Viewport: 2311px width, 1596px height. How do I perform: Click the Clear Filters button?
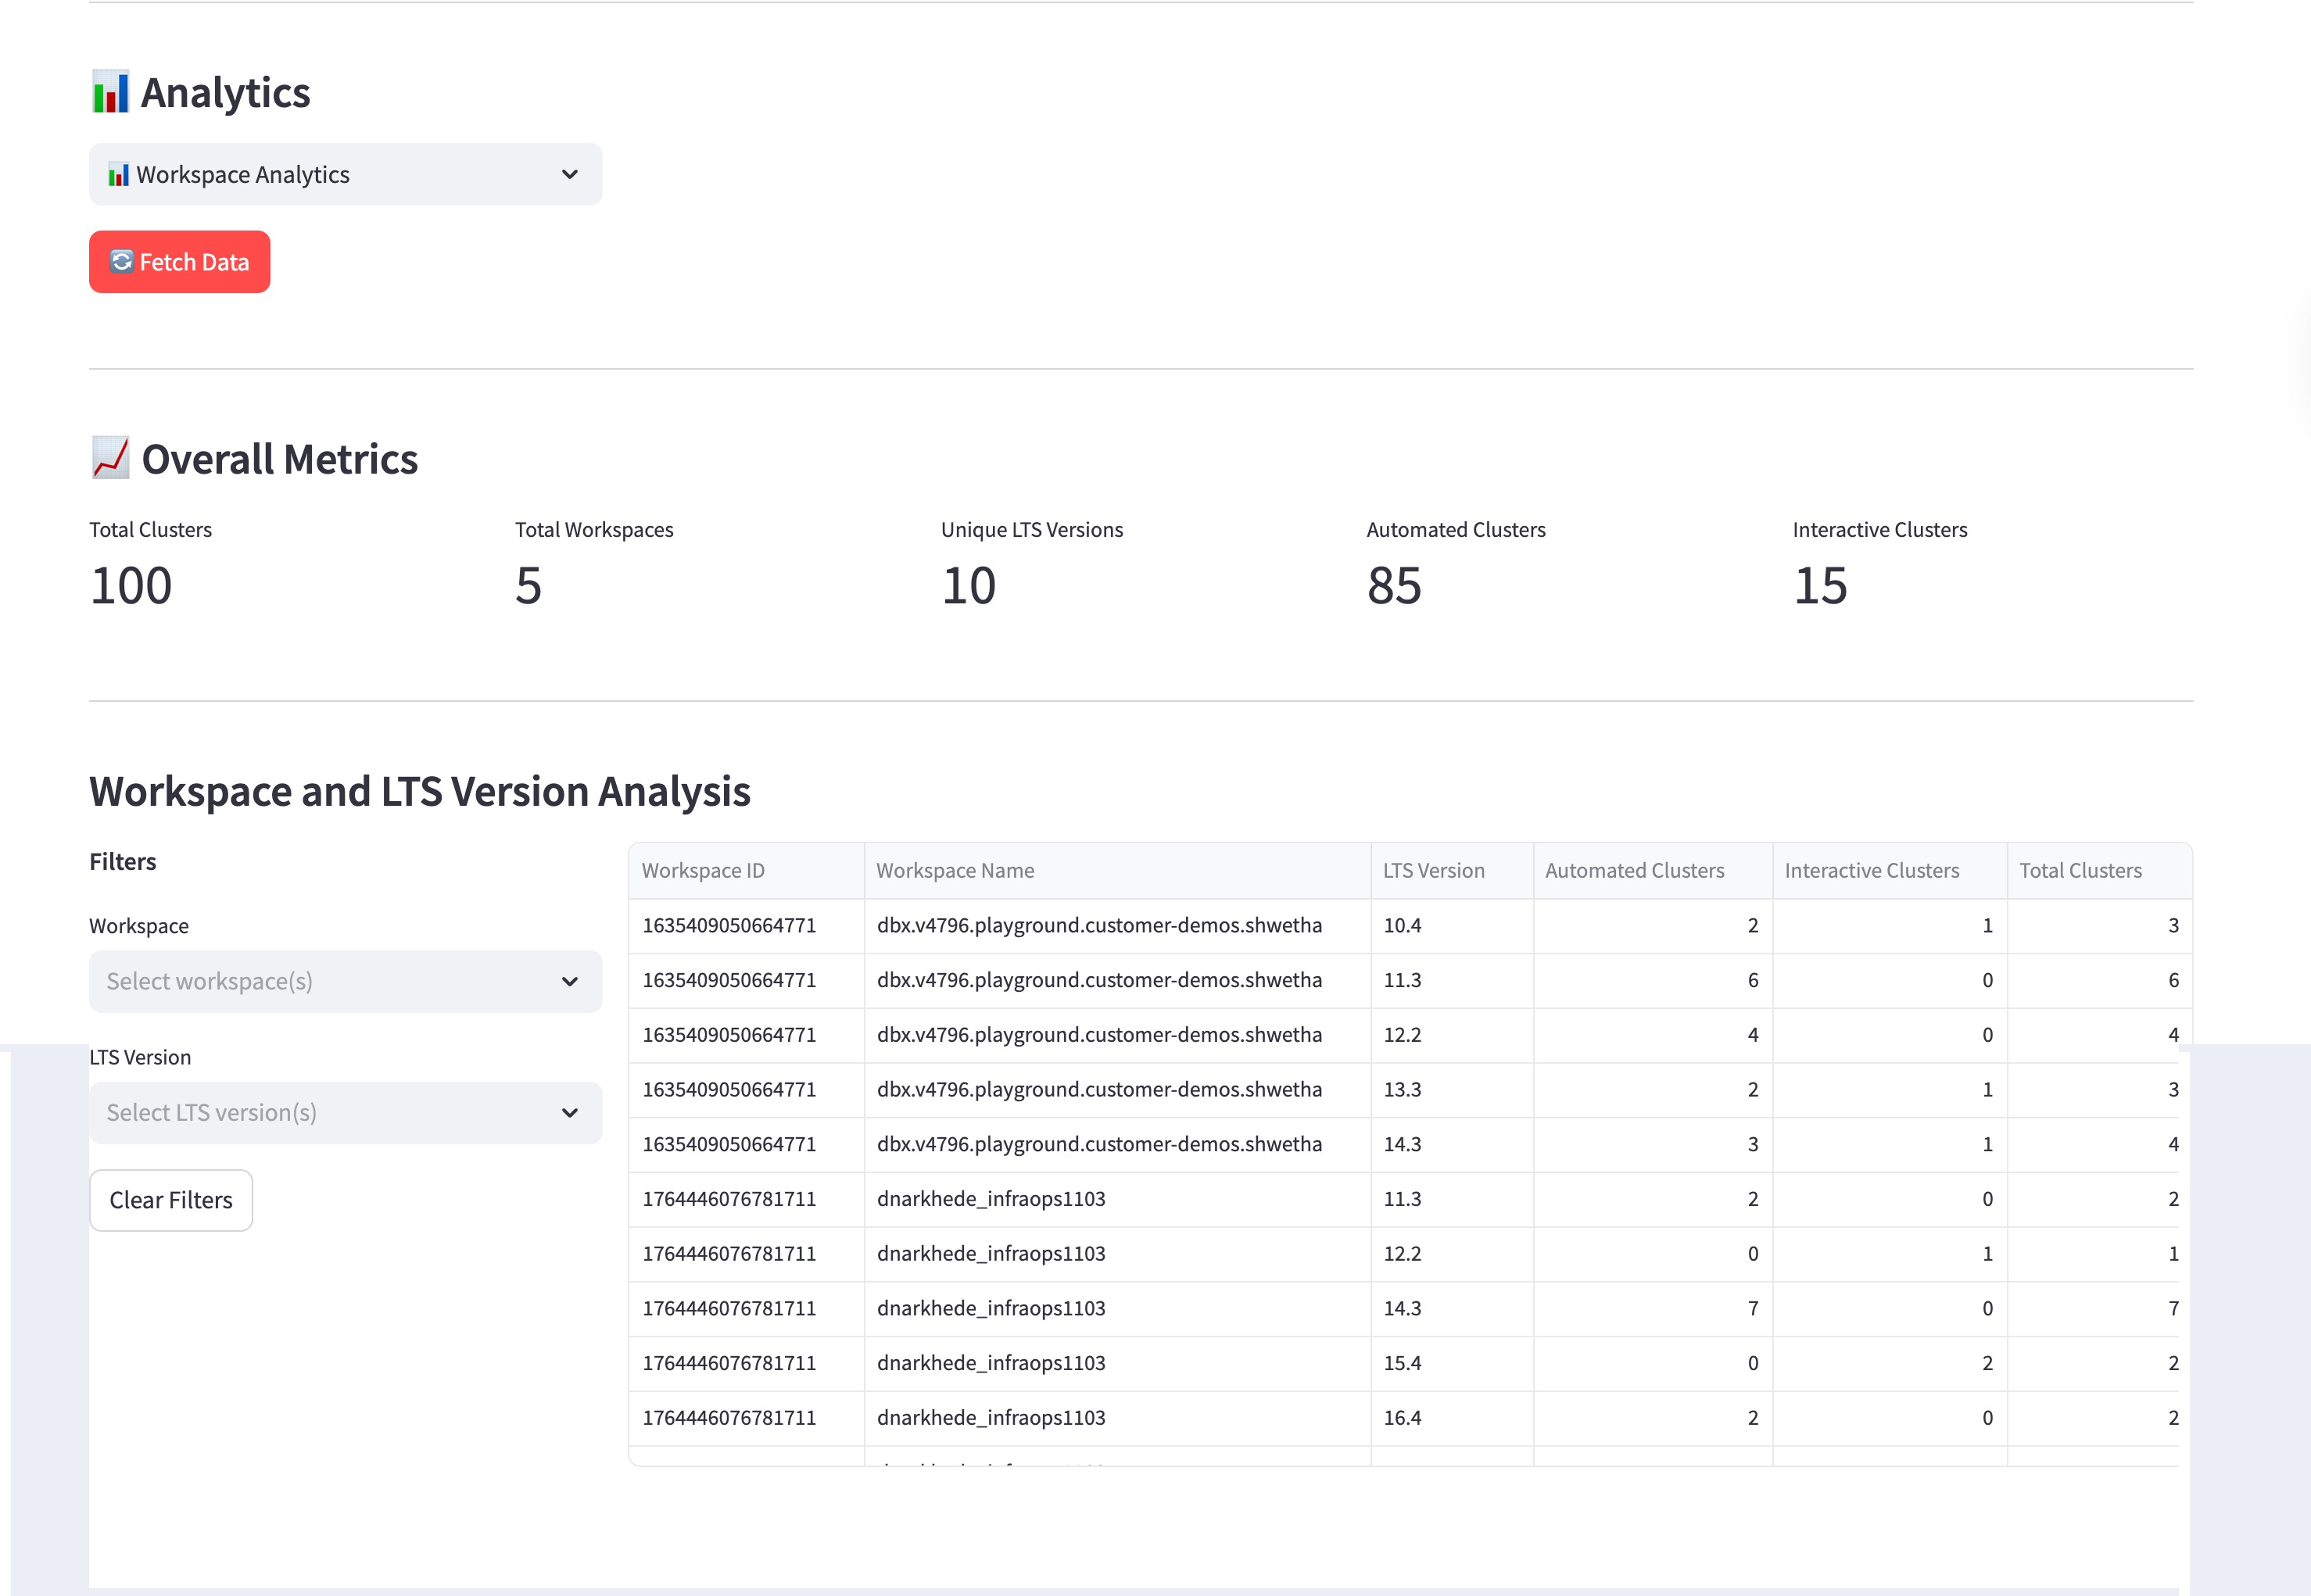point(171,1200)
